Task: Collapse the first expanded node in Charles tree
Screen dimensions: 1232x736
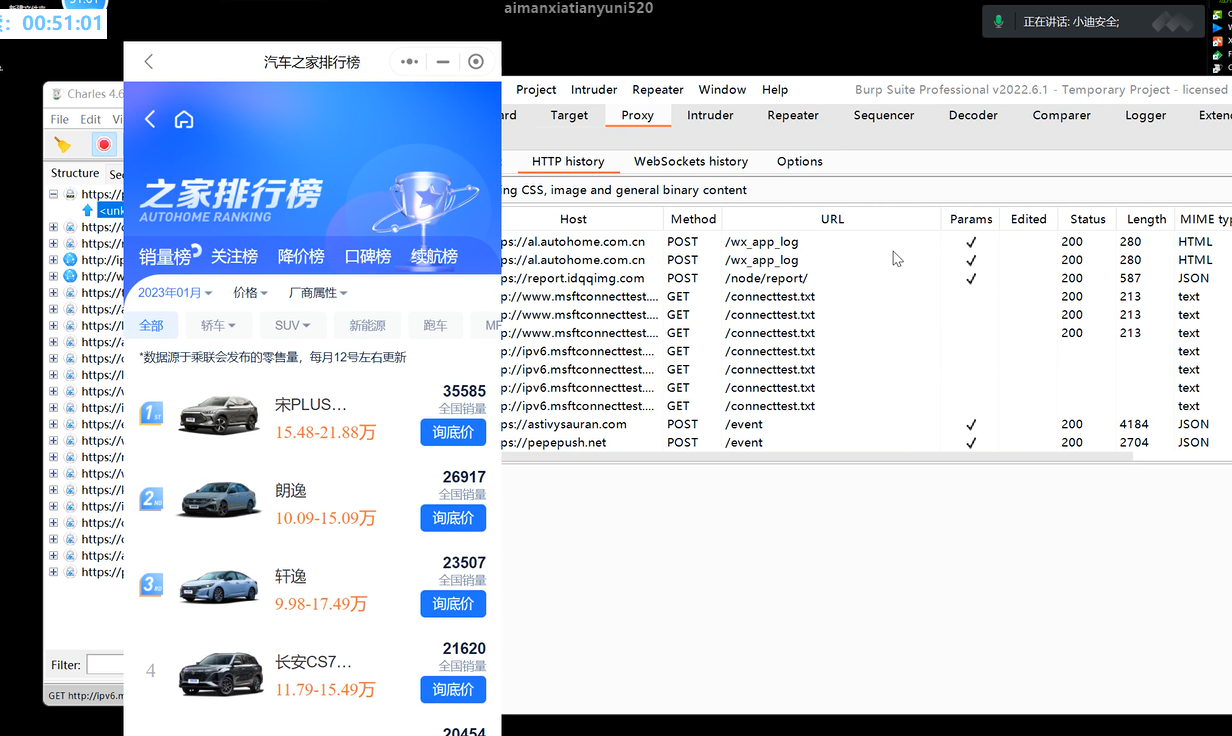Action: coord(54,194)
